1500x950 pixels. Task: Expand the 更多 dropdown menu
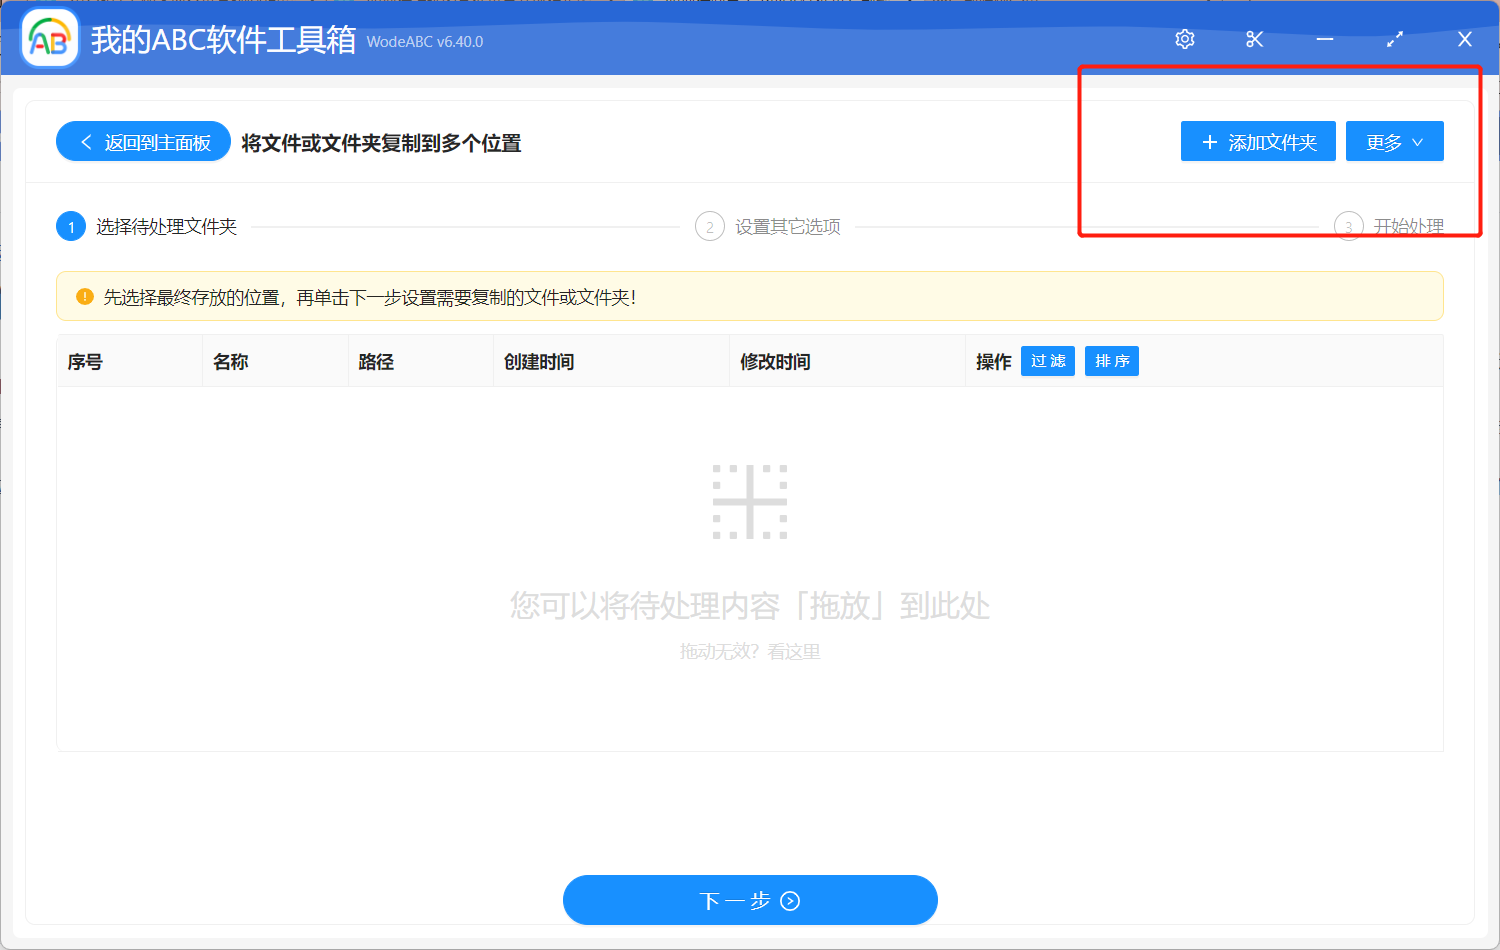(x=1394, y=141)
